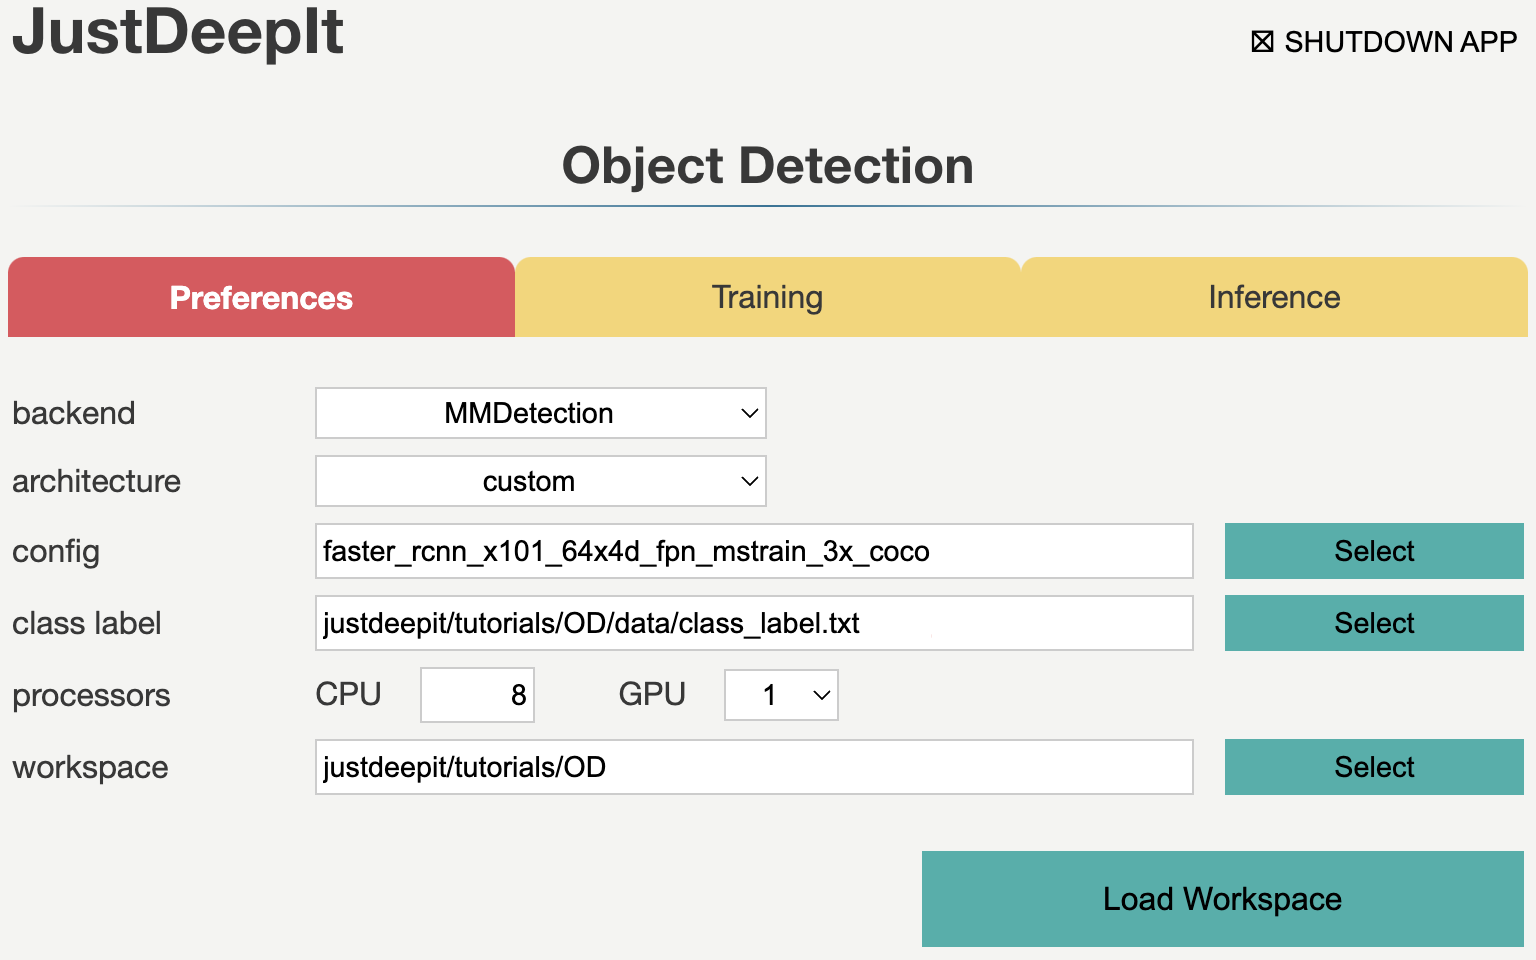Click the architecture label
Image resolution: width=1536 pixels, height=960 pixels.
tap(96, 481)
